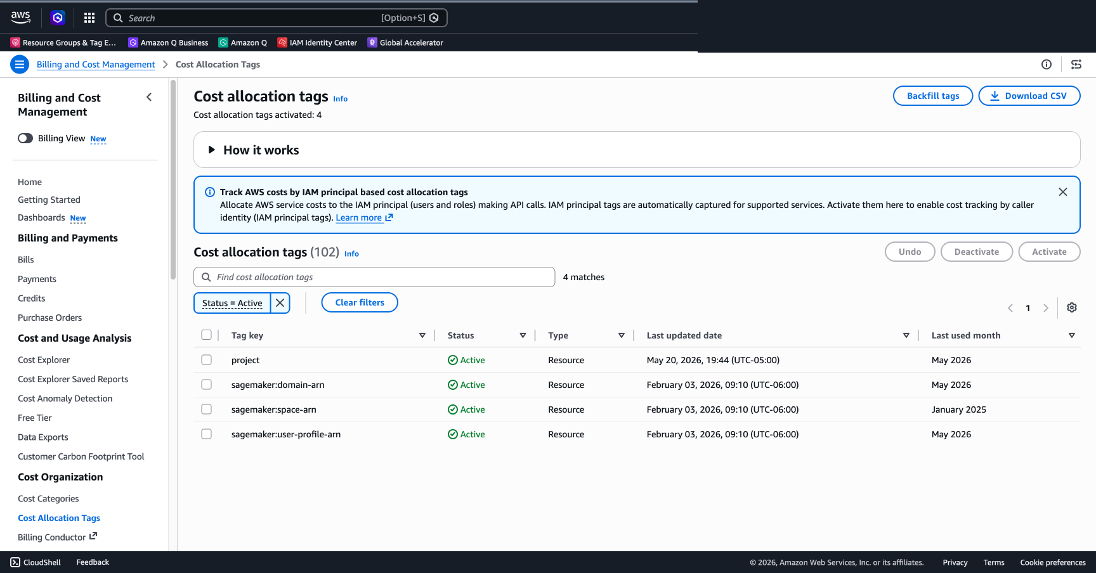Viewport: 1096px width, 573px height.
Task: Click the January 2025 last used cell
Action: (958, 409)
